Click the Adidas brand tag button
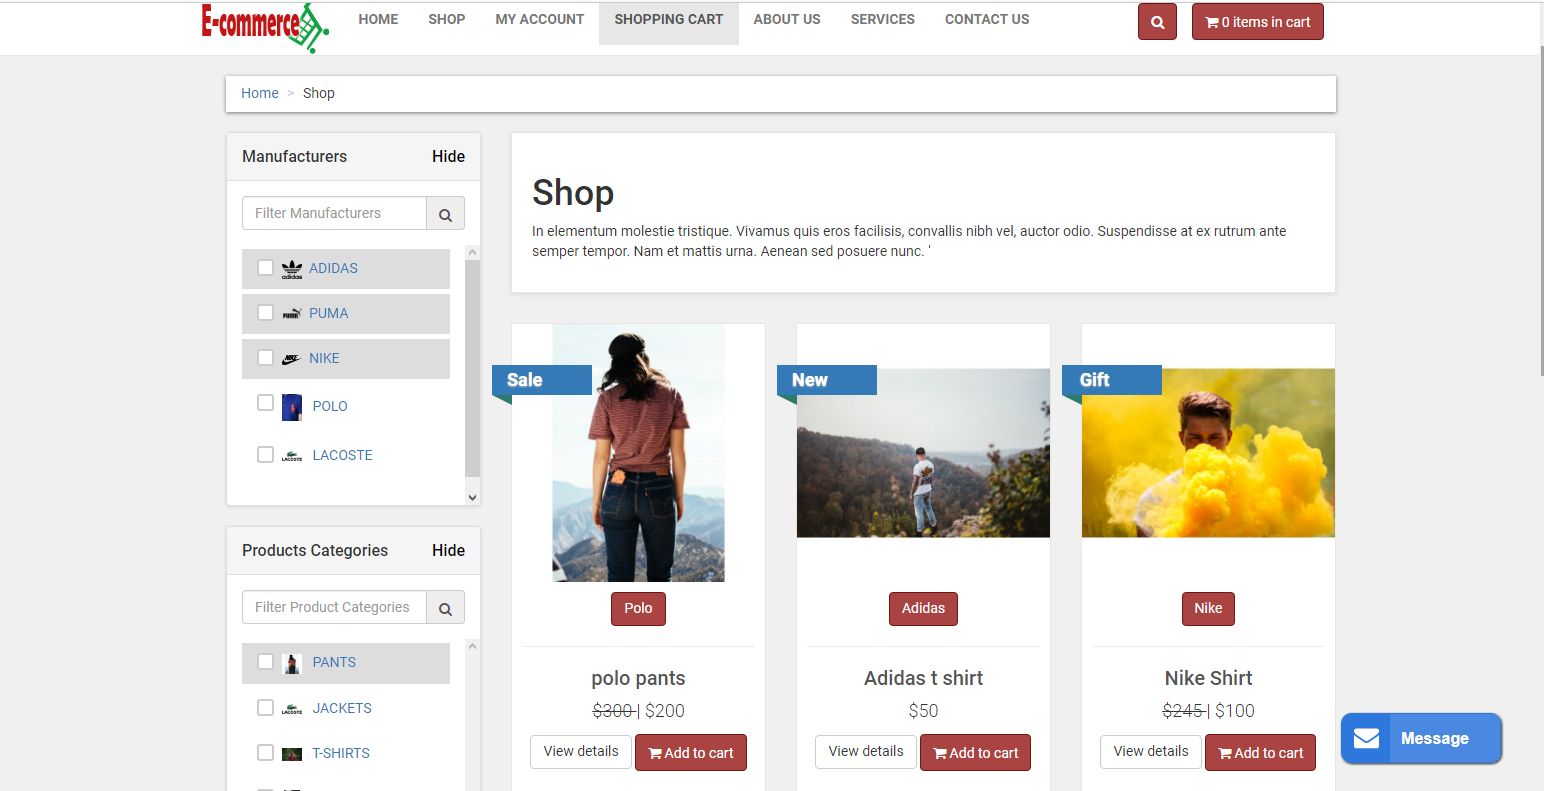 tap(923, 608)
